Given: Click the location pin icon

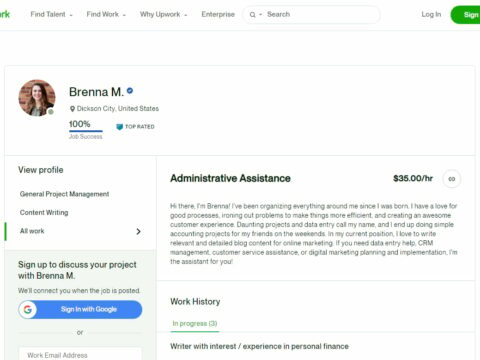Looking at the screenshot, I should (72, 109).
